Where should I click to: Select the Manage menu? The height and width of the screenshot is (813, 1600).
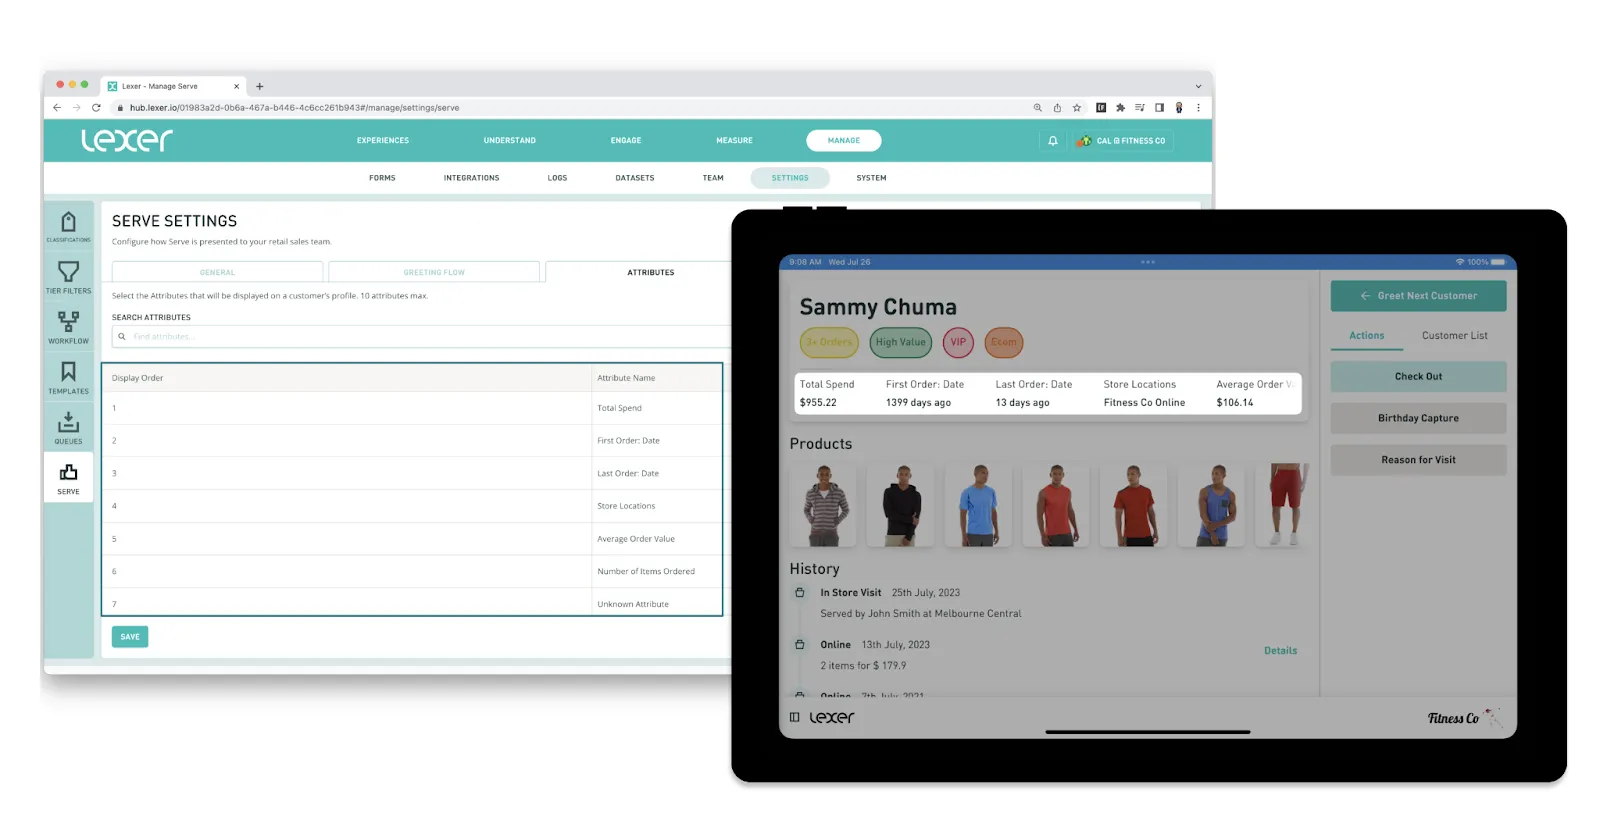tap(844, 141)
